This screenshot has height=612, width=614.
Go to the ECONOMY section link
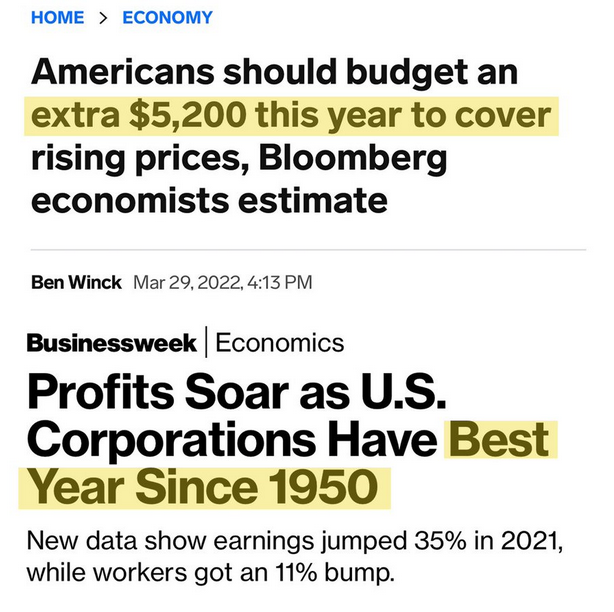(x=168, y=18)
